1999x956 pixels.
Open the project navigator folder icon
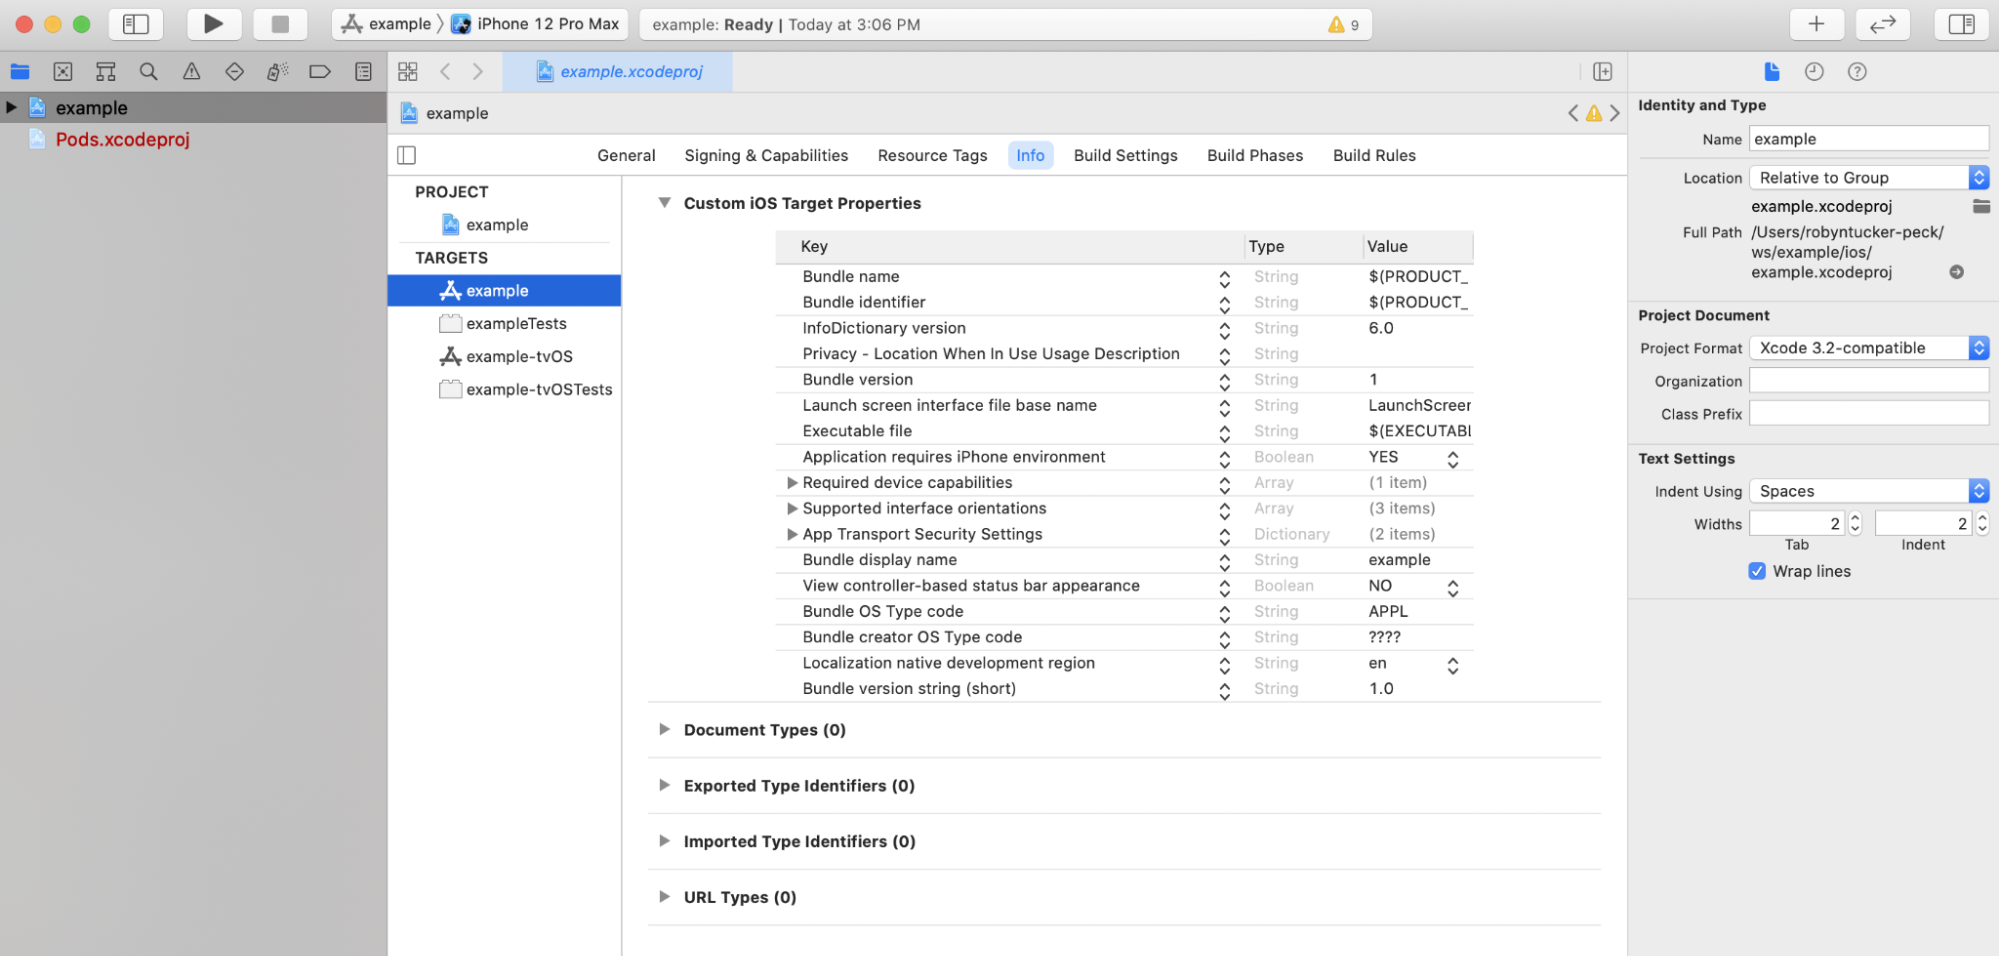(x=20, y=72)
